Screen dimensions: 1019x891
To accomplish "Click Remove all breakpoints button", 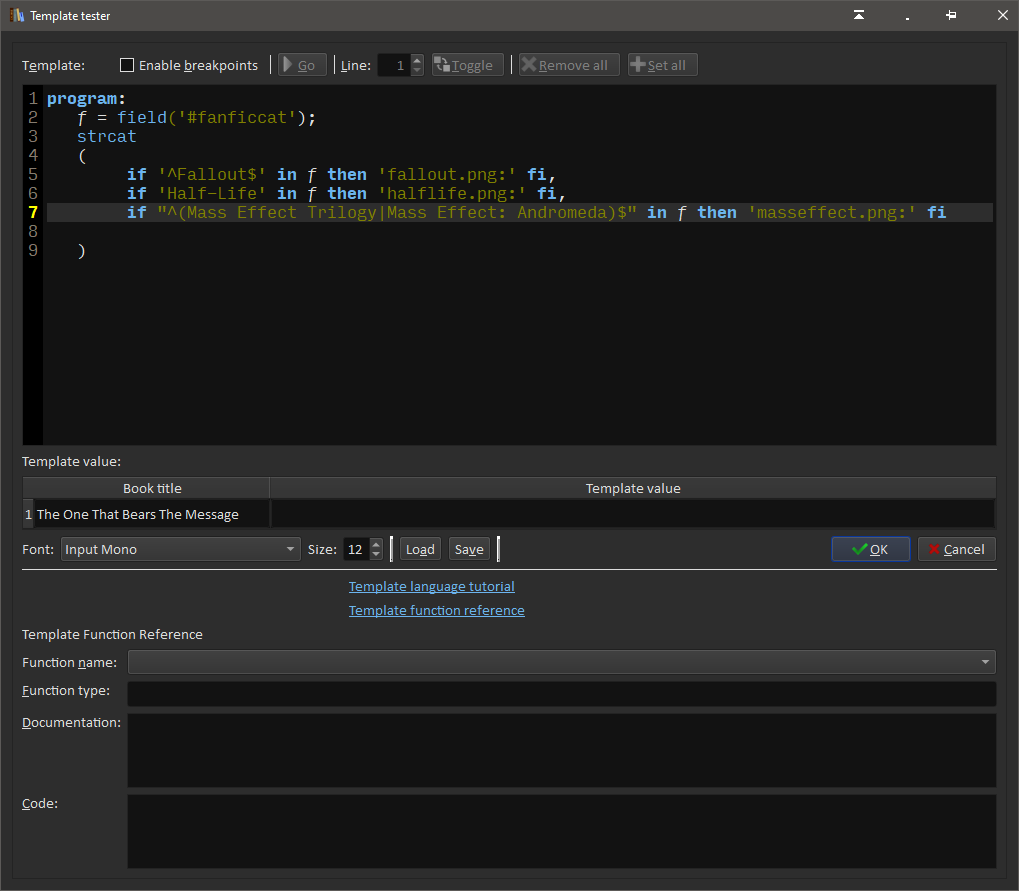I will (568, 65).
